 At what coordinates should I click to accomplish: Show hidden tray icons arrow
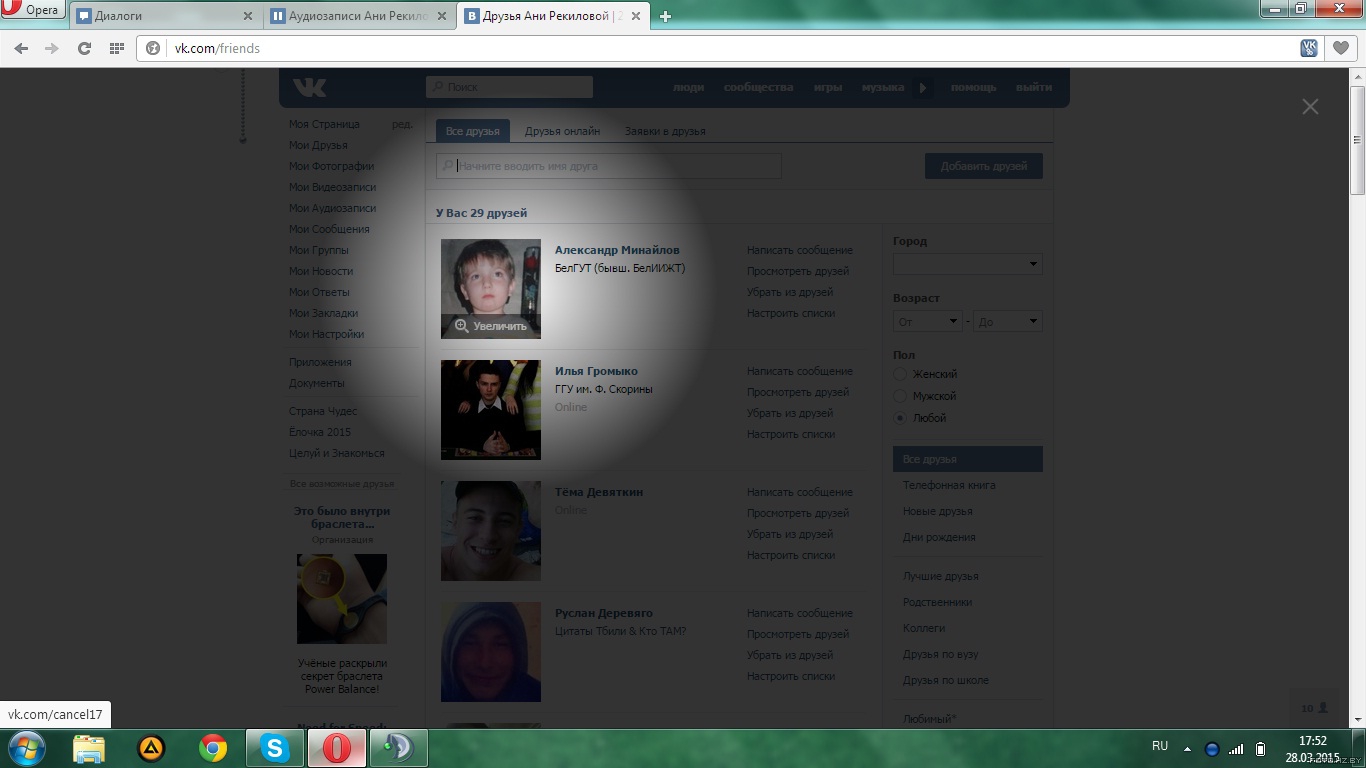point(1188,748)
